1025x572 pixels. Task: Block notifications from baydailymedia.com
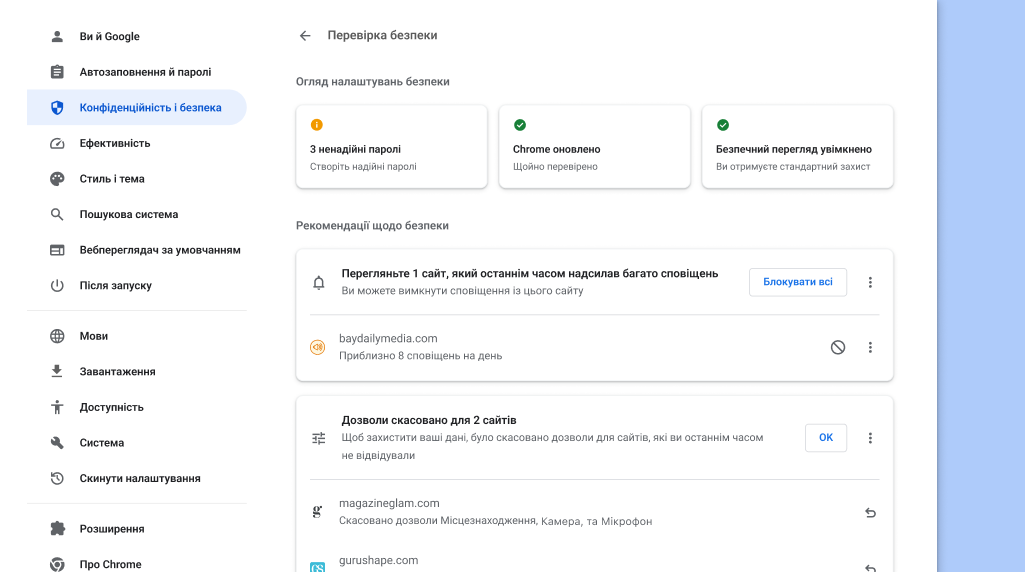[838, 347]
